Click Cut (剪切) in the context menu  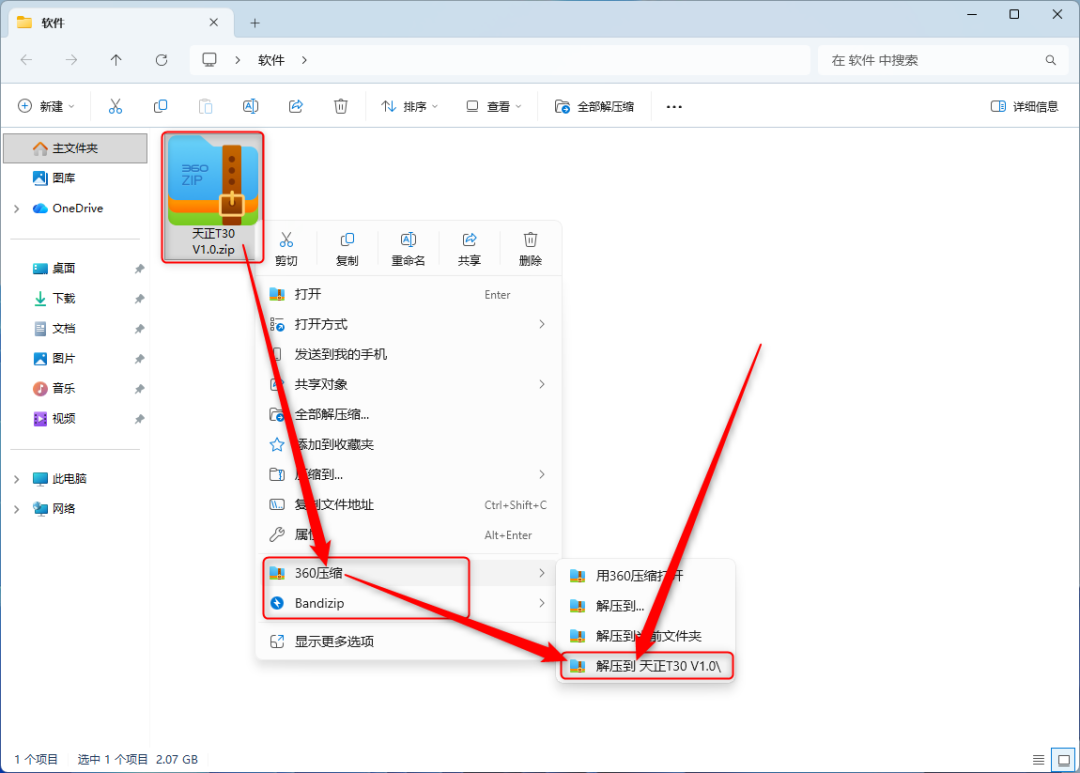286,249
